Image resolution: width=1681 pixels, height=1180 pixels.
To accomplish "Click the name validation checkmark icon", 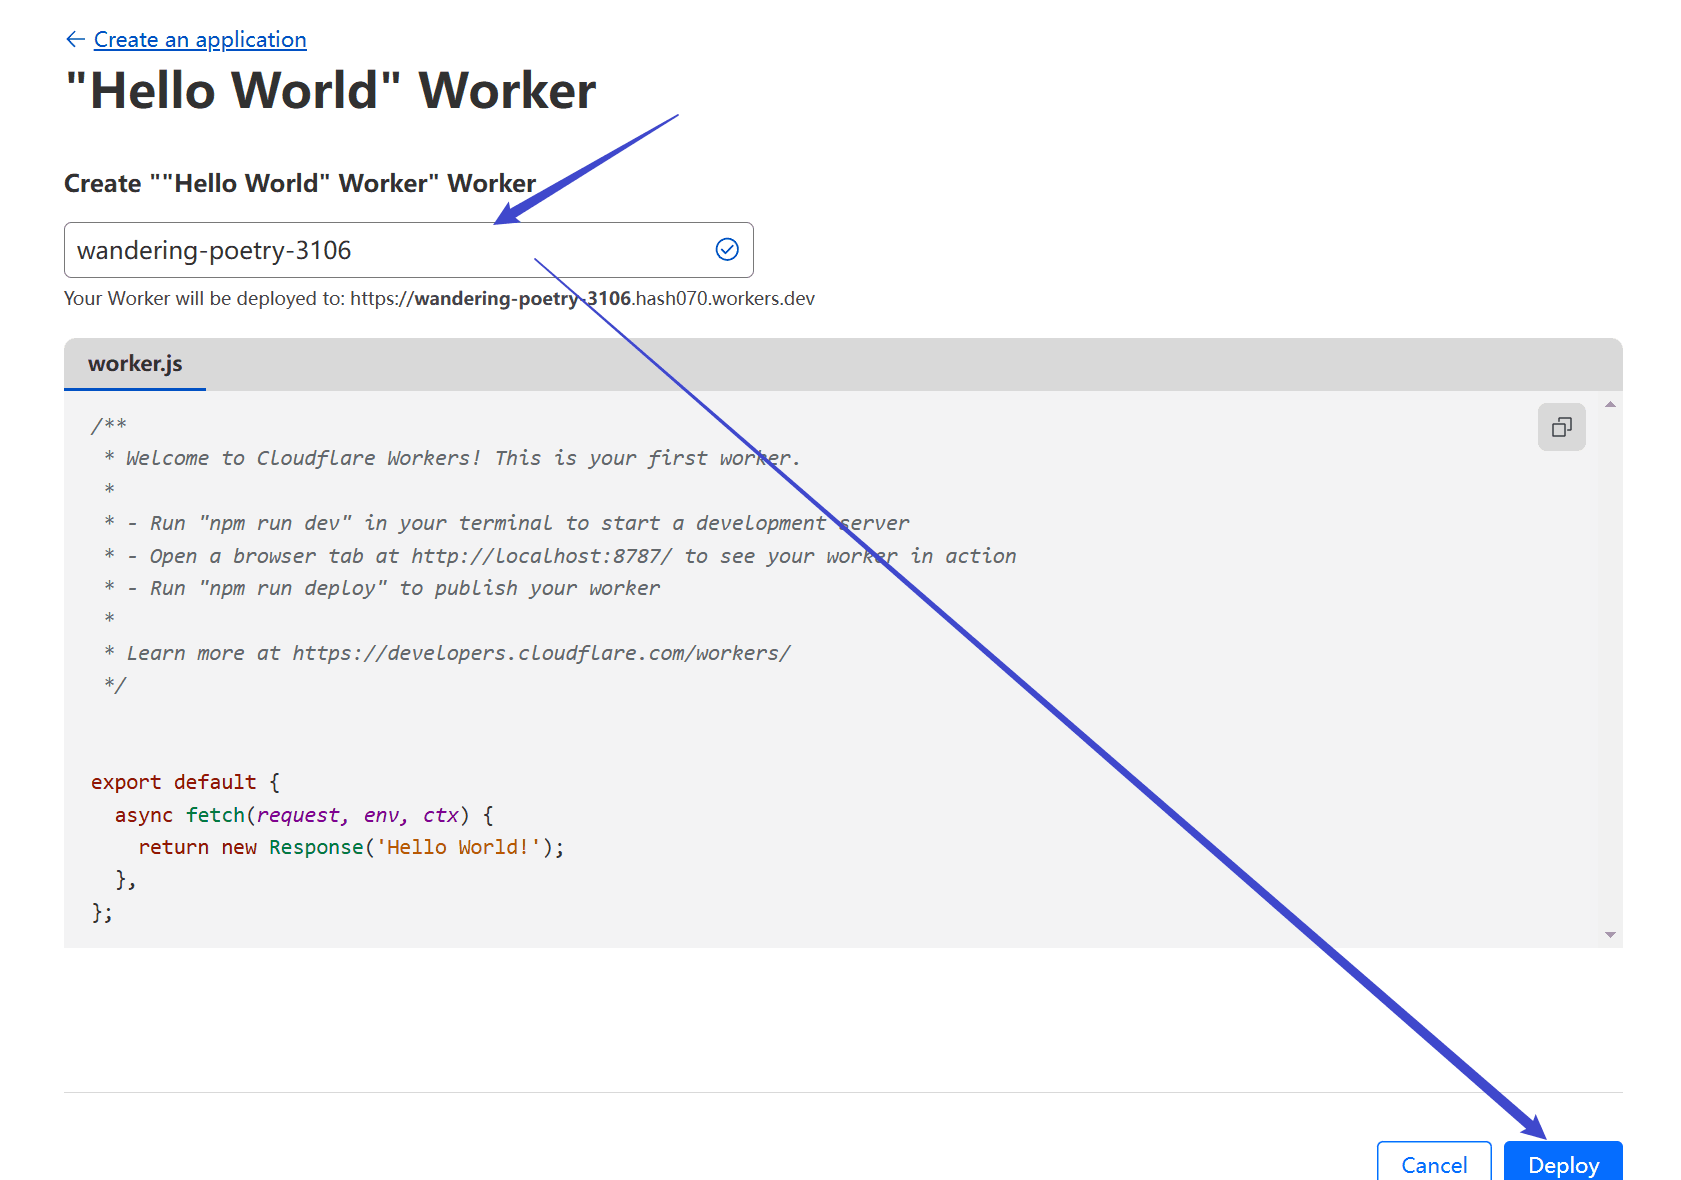I will click(727, 250).
